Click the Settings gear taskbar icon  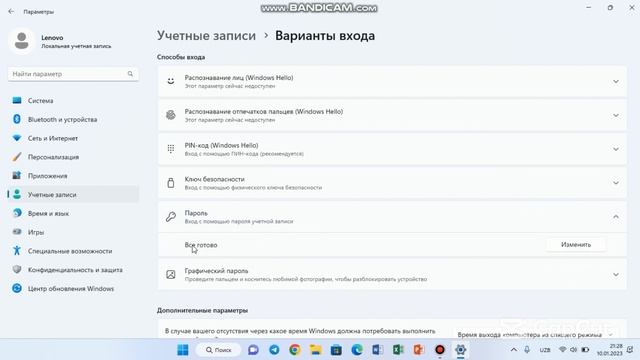(x=460, y=350)
